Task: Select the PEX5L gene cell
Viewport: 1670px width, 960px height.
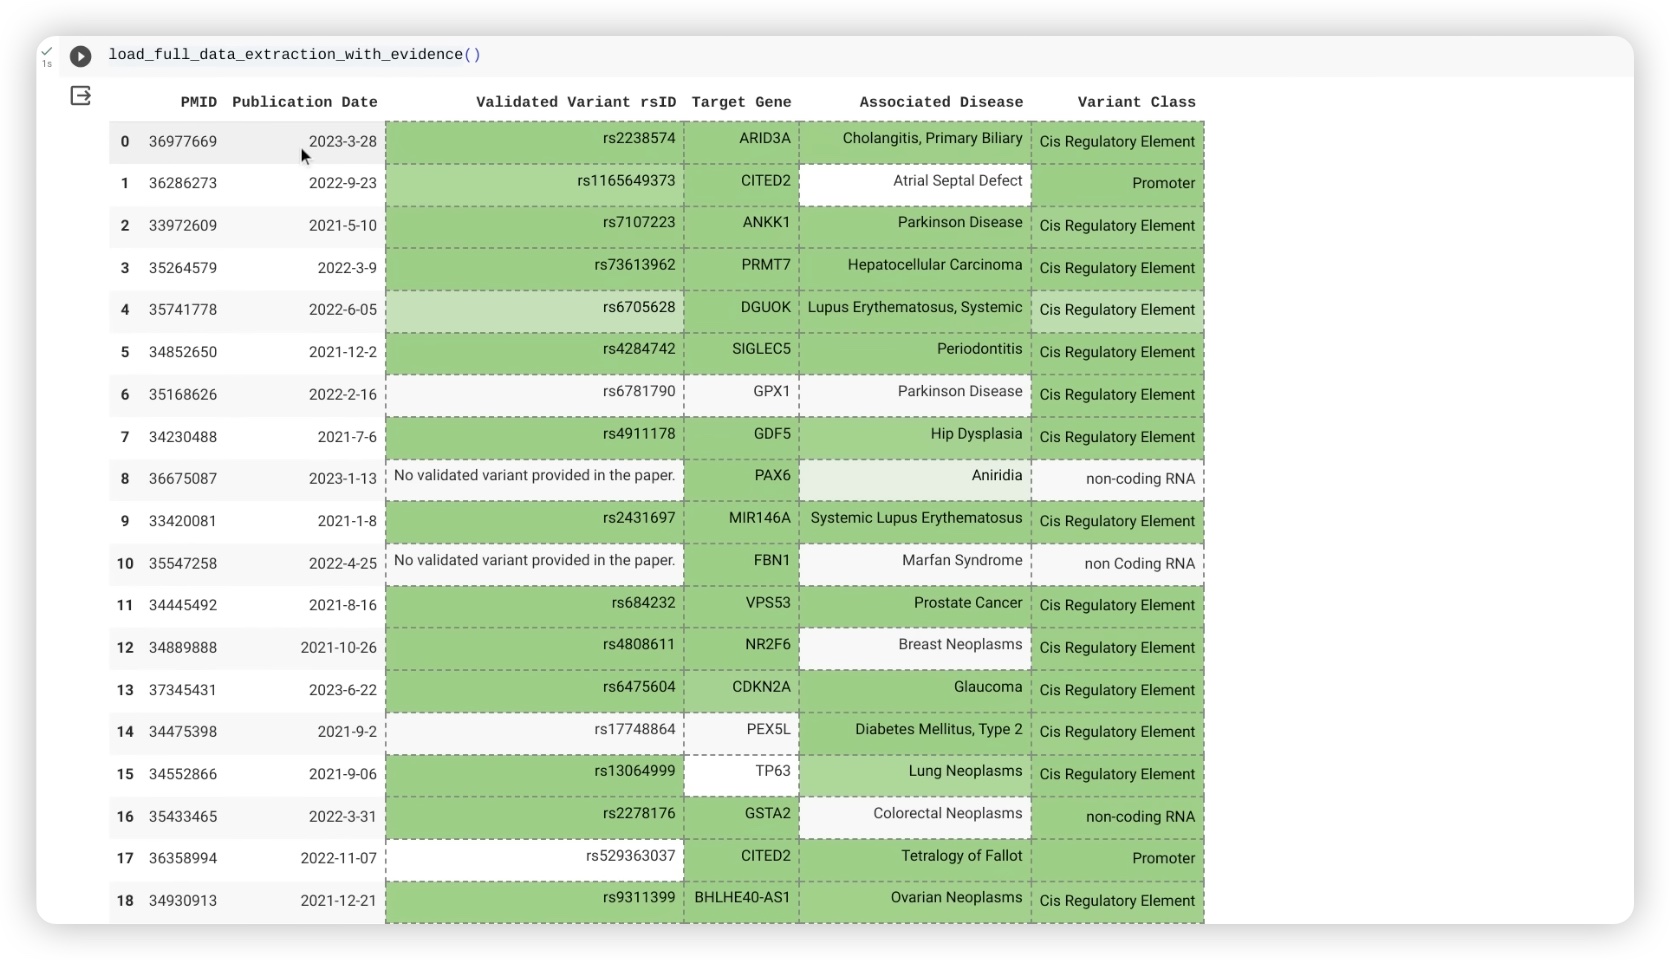Action: tap(742, 733)
